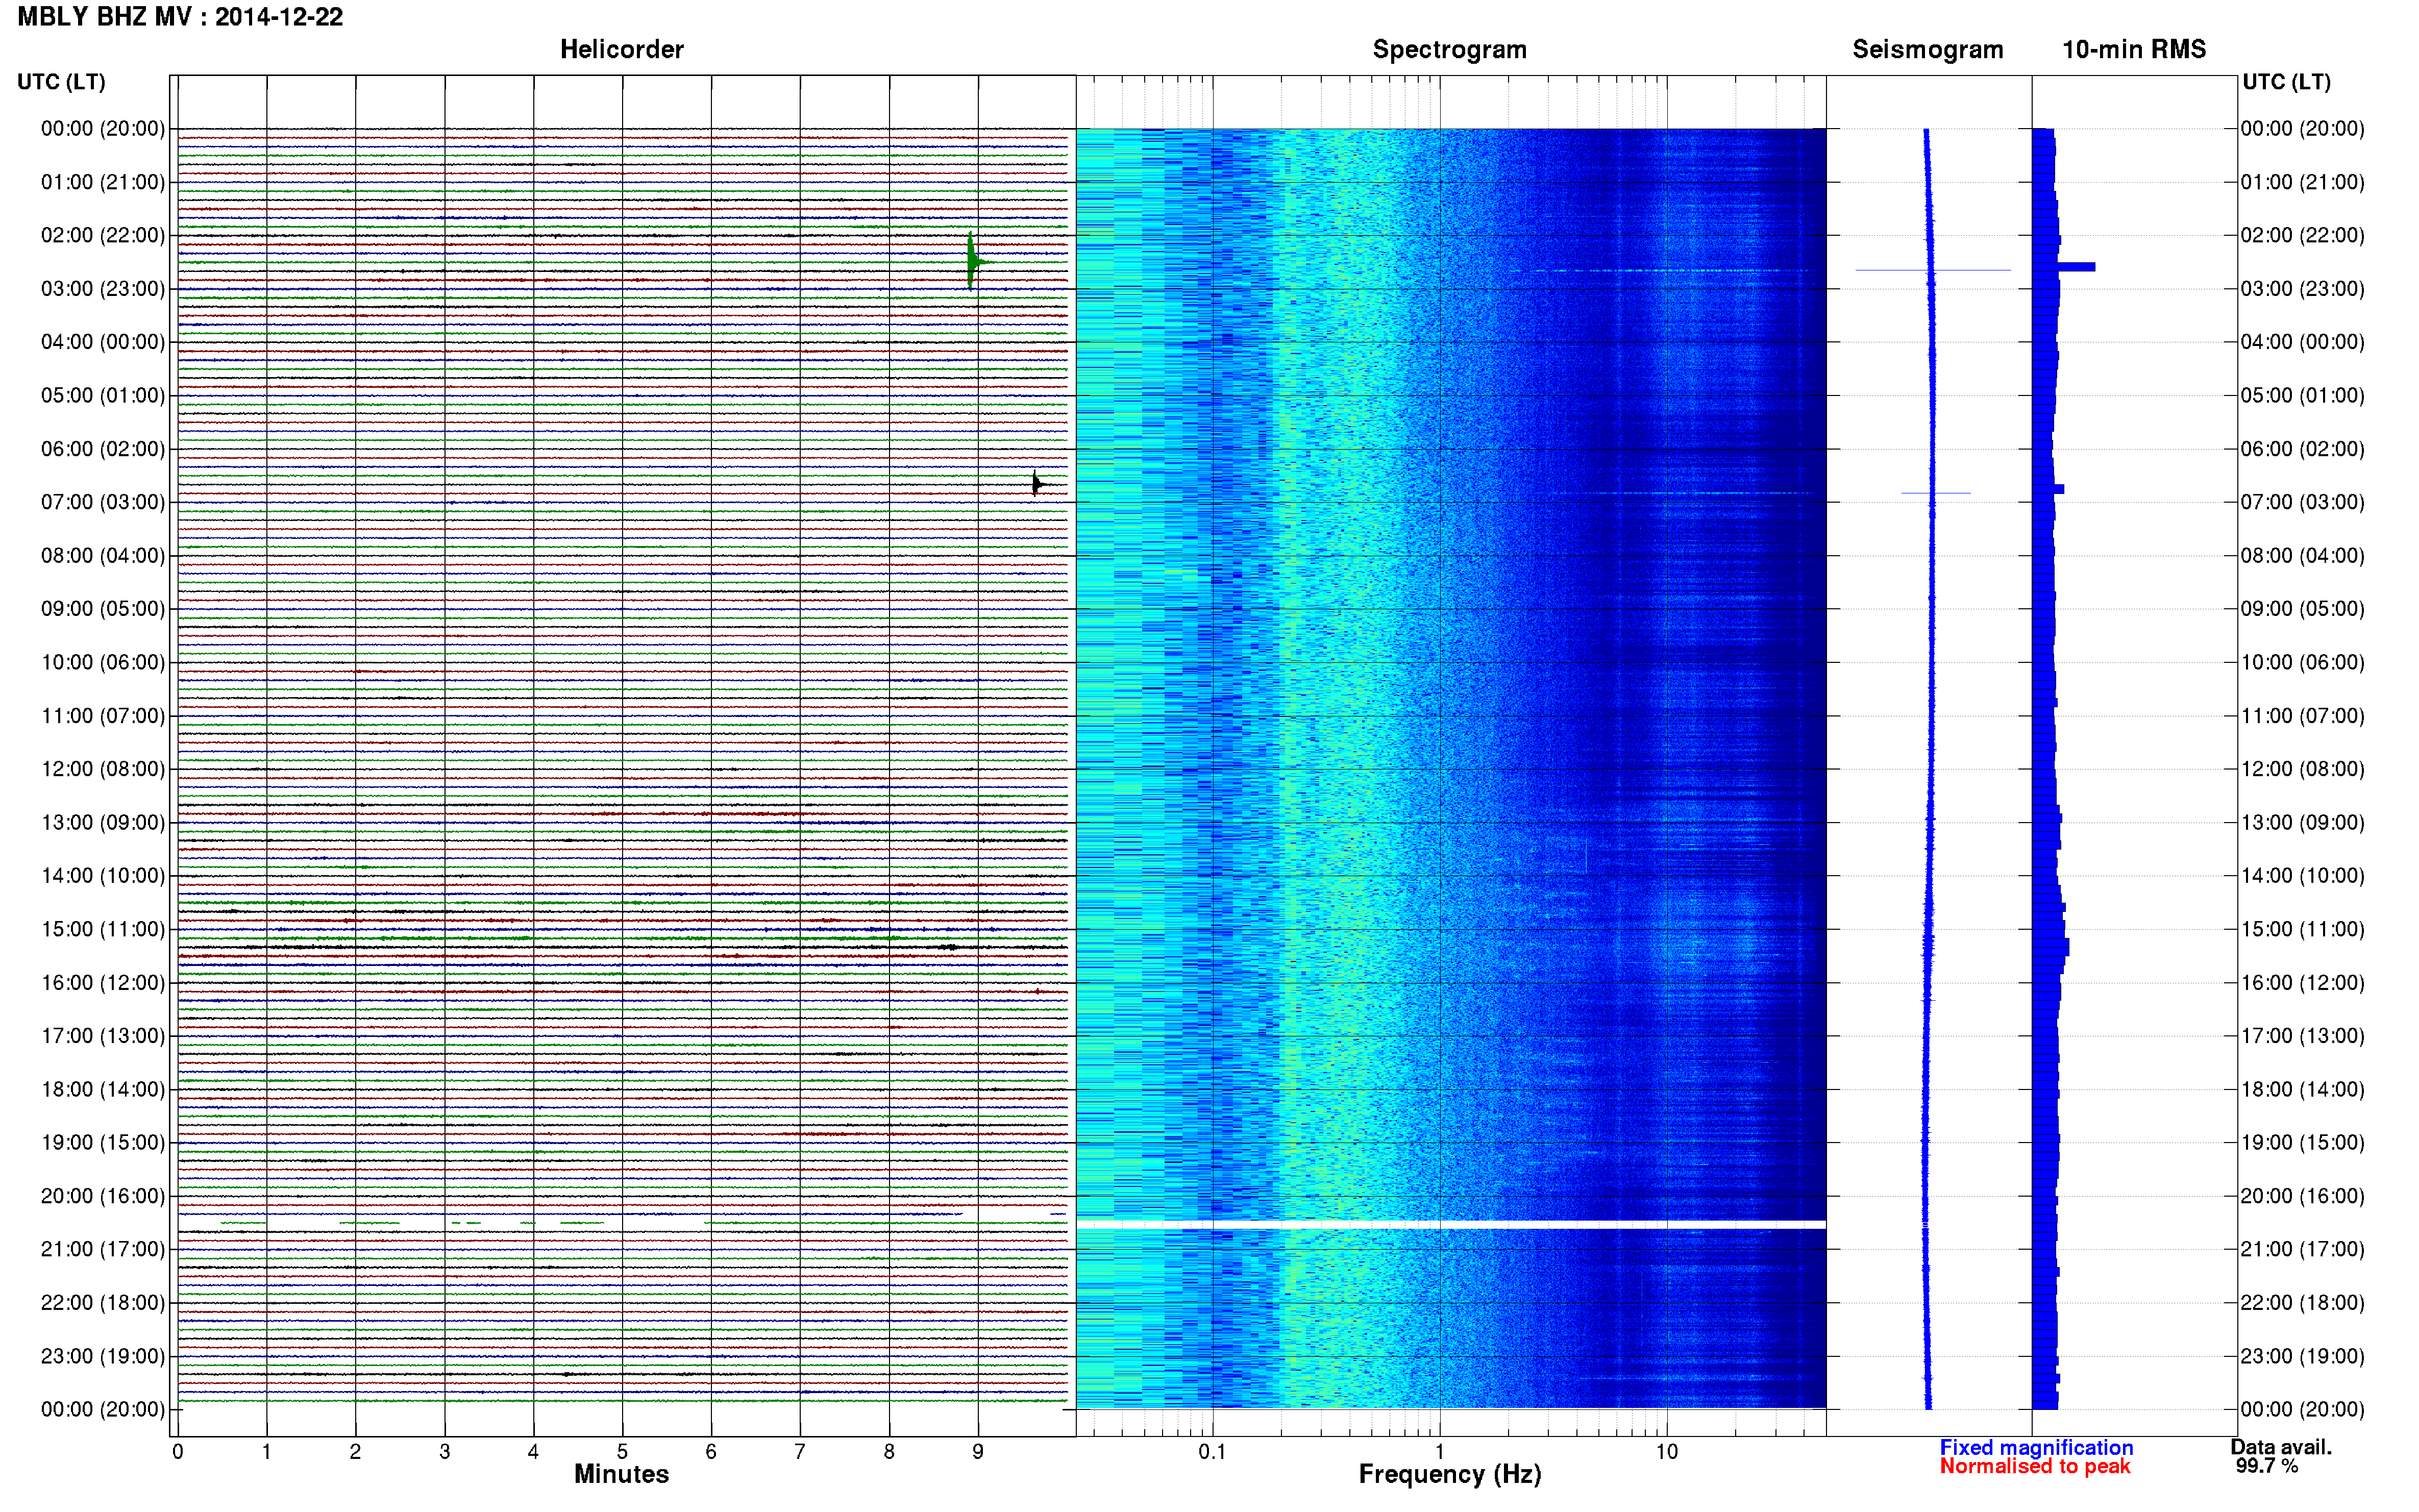This screenshot has width=2419, height=1512.
Task: Click the right UTC (LT) axis label
Action: (2286, 82)
